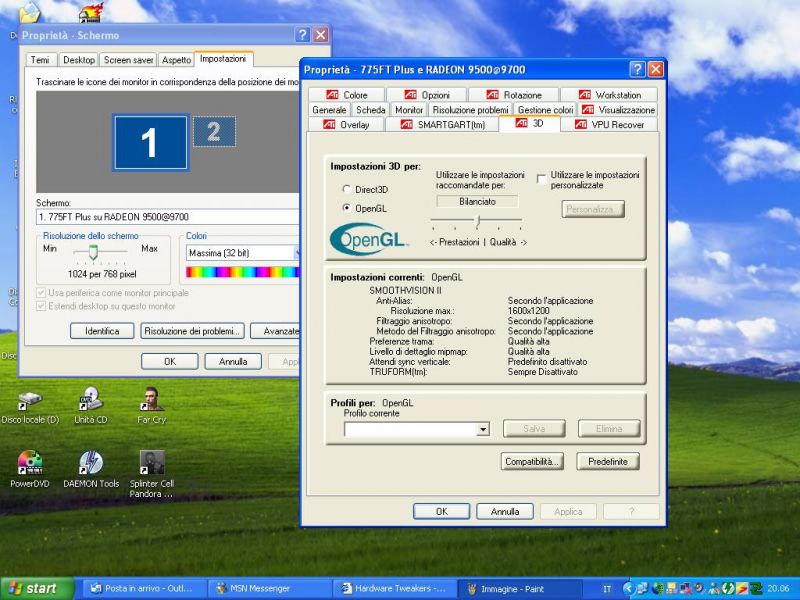The height and width of the screenshot is (600, 800).
Task: Enable Utilizzare le impostazioni personalizzate checkbox
Action: click(541, 179)
